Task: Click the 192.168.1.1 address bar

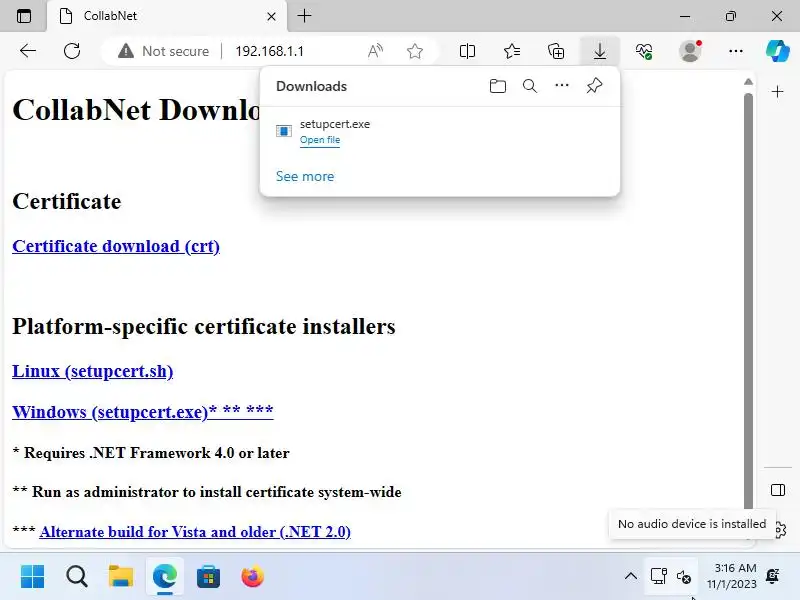Action: tap(269, 51)
